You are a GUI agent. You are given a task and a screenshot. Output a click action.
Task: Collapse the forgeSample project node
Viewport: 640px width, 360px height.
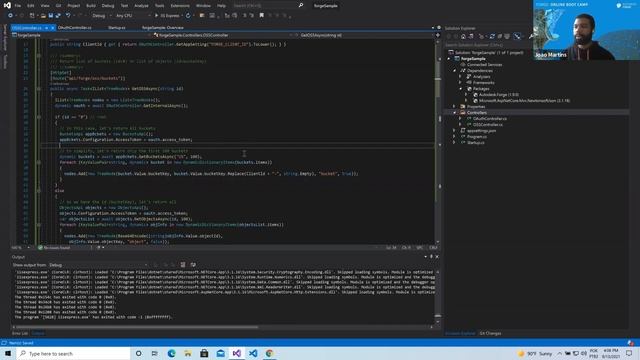coord(449,59)
